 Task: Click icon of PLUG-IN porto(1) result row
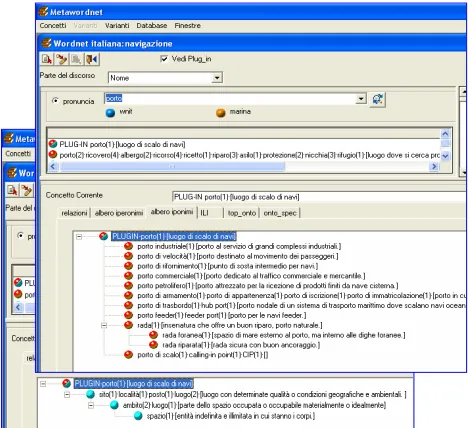[53, 144]
